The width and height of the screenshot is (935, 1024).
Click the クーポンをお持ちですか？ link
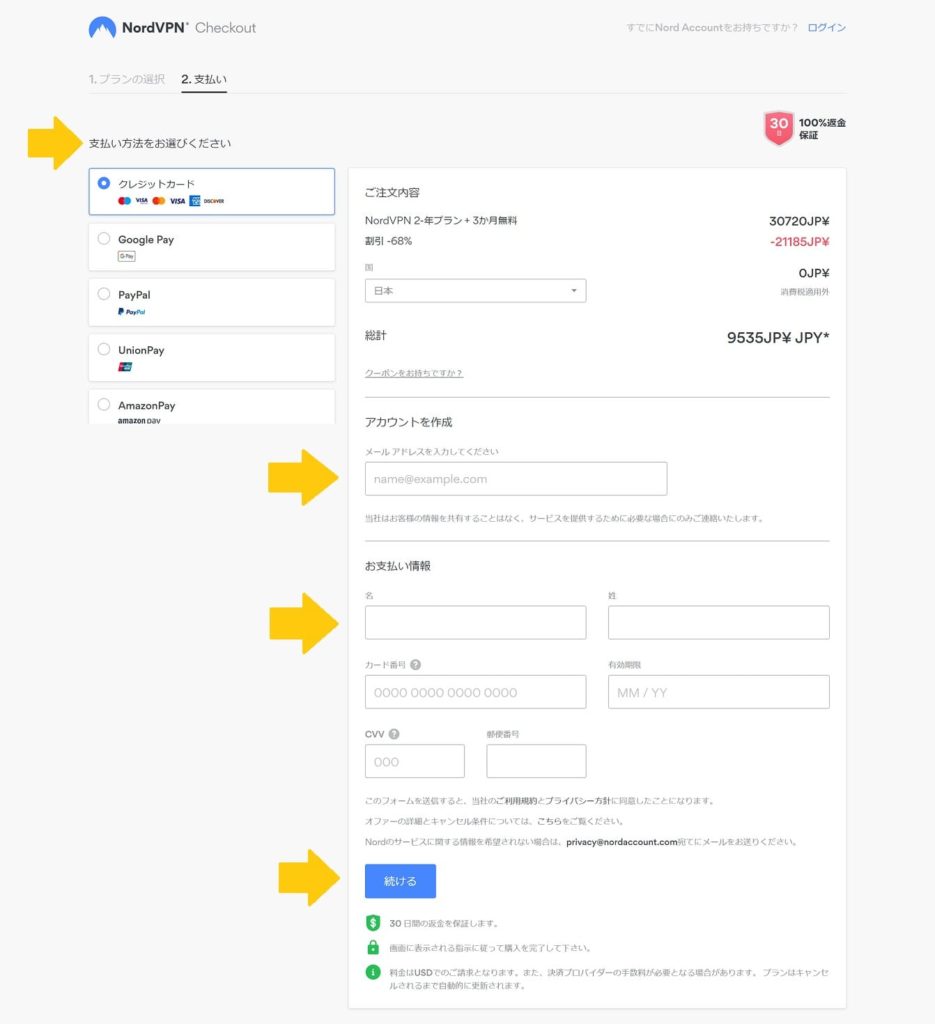[414, 373]
